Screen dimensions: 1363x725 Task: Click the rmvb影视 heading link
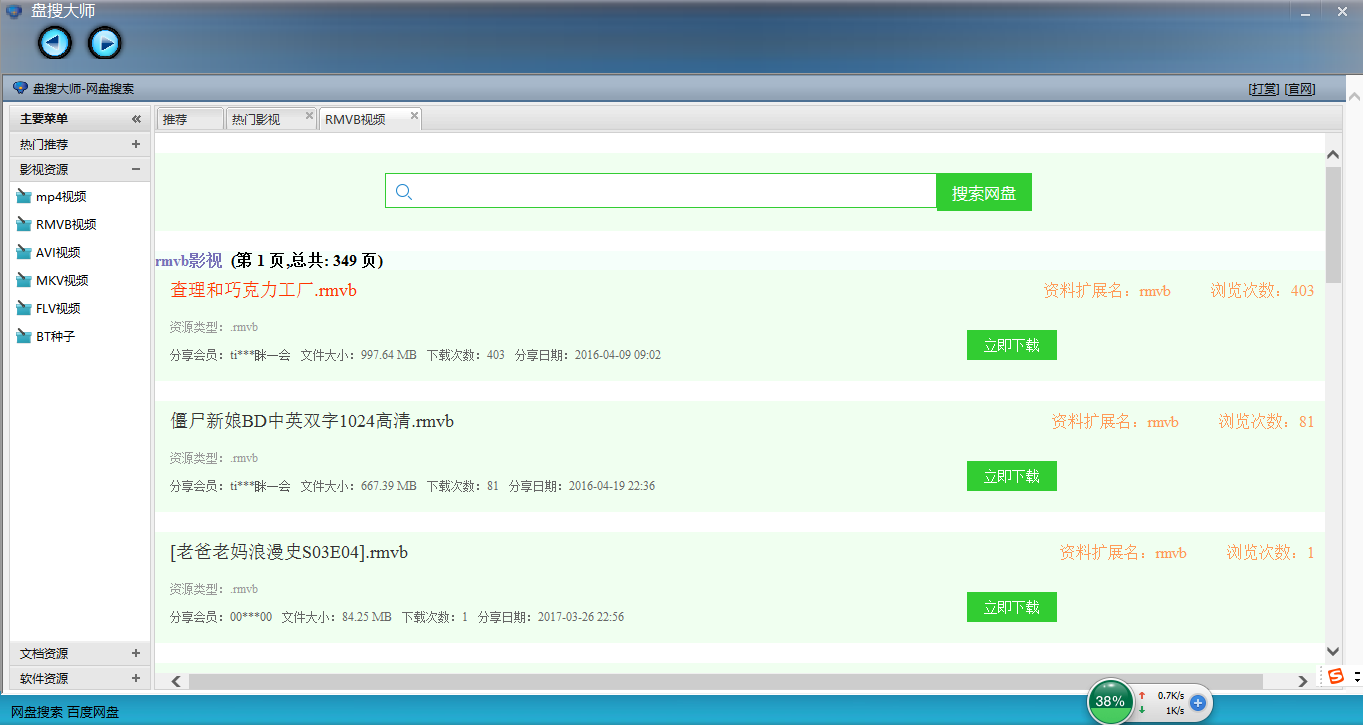(x=189, y=261)
